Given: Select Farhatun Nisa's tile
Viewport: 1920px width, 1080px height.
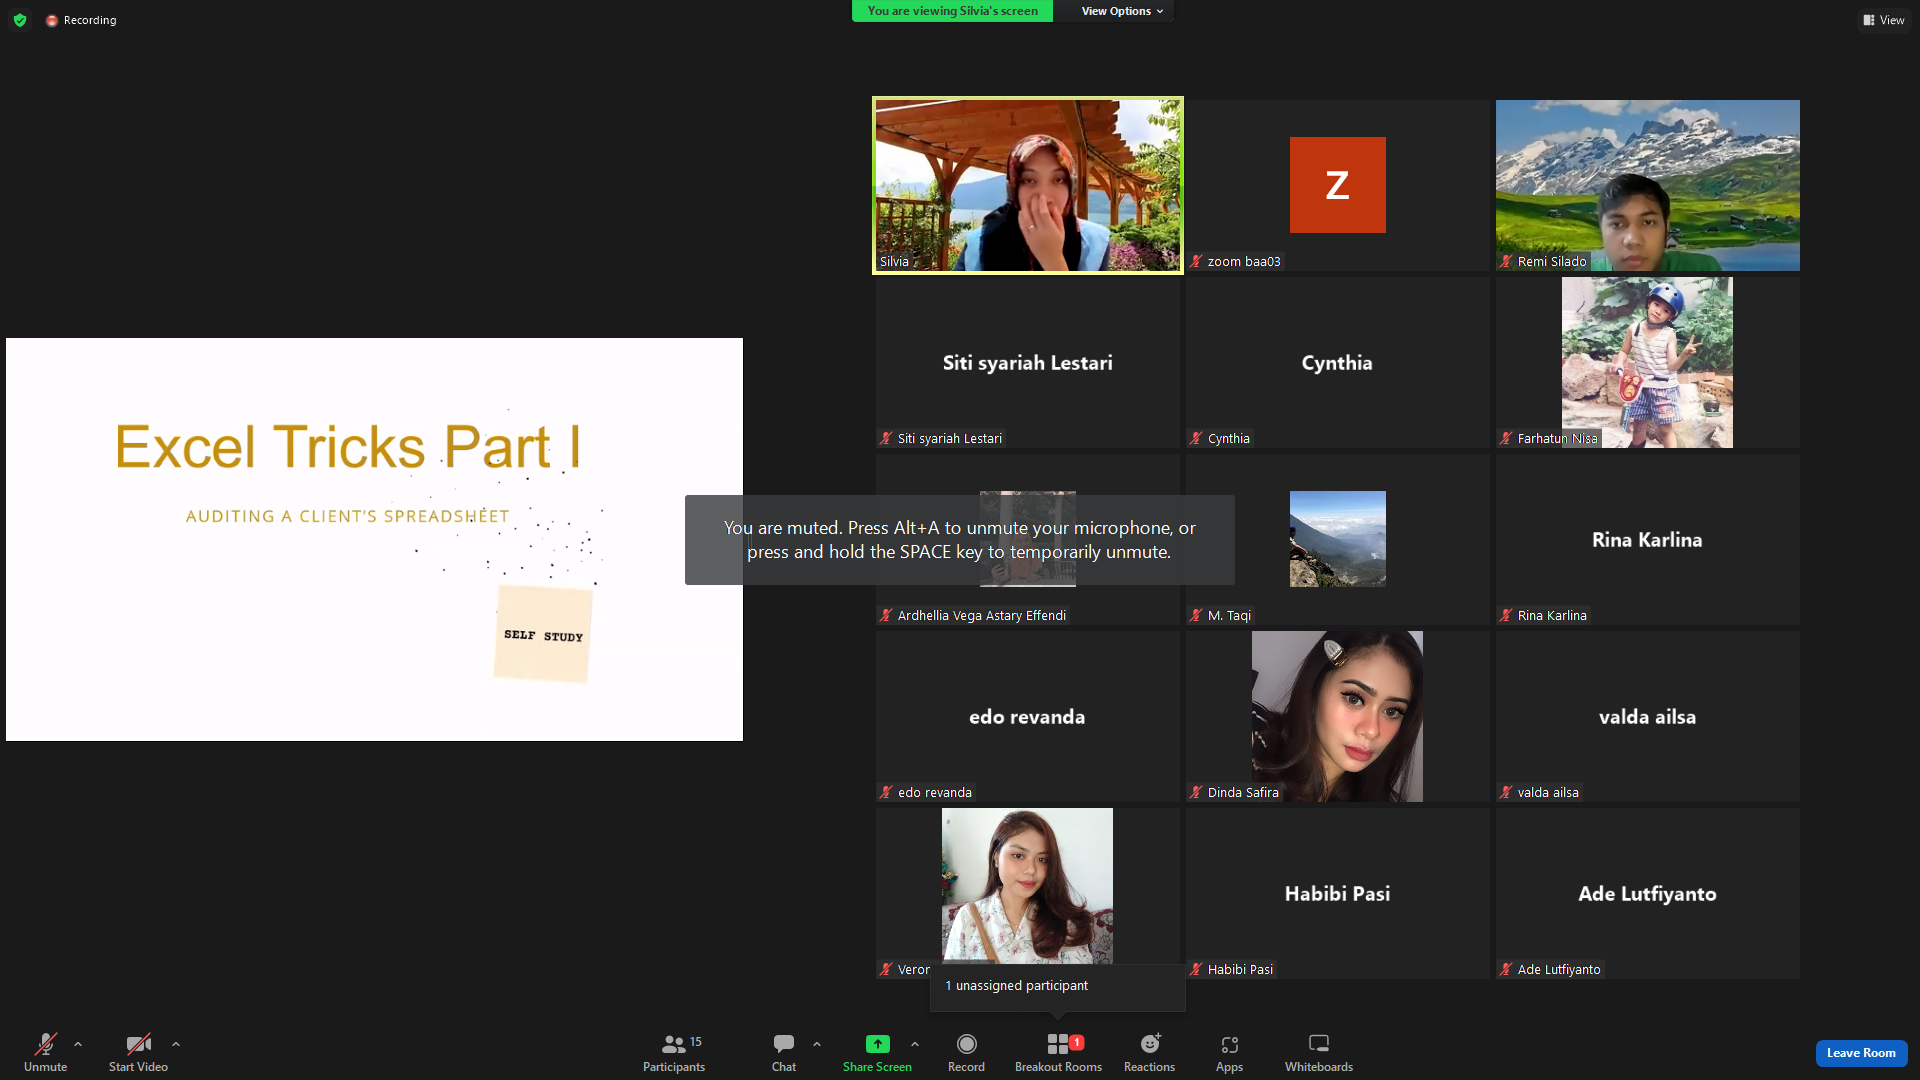Looking at the screenshot, I should click(1648, 362).
